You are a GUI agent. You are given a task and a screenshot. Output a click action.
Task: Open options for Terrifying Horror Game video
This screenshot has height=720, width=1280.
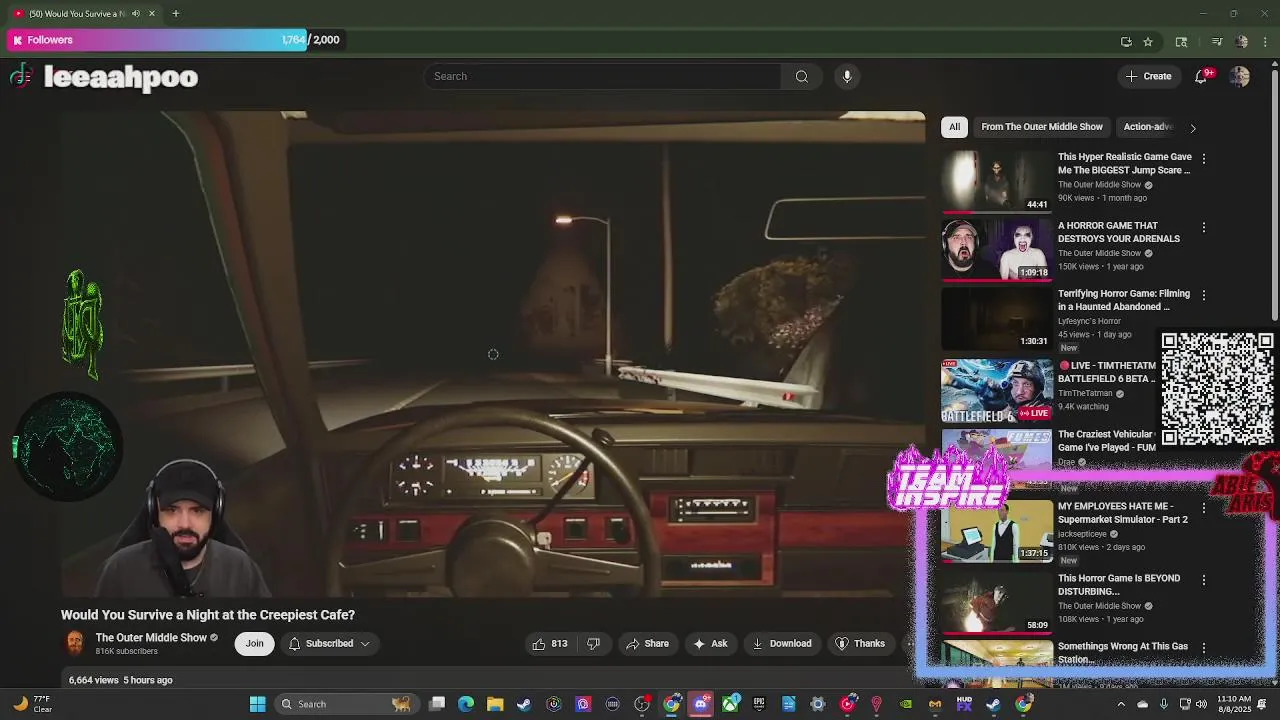click(1204, 295)
